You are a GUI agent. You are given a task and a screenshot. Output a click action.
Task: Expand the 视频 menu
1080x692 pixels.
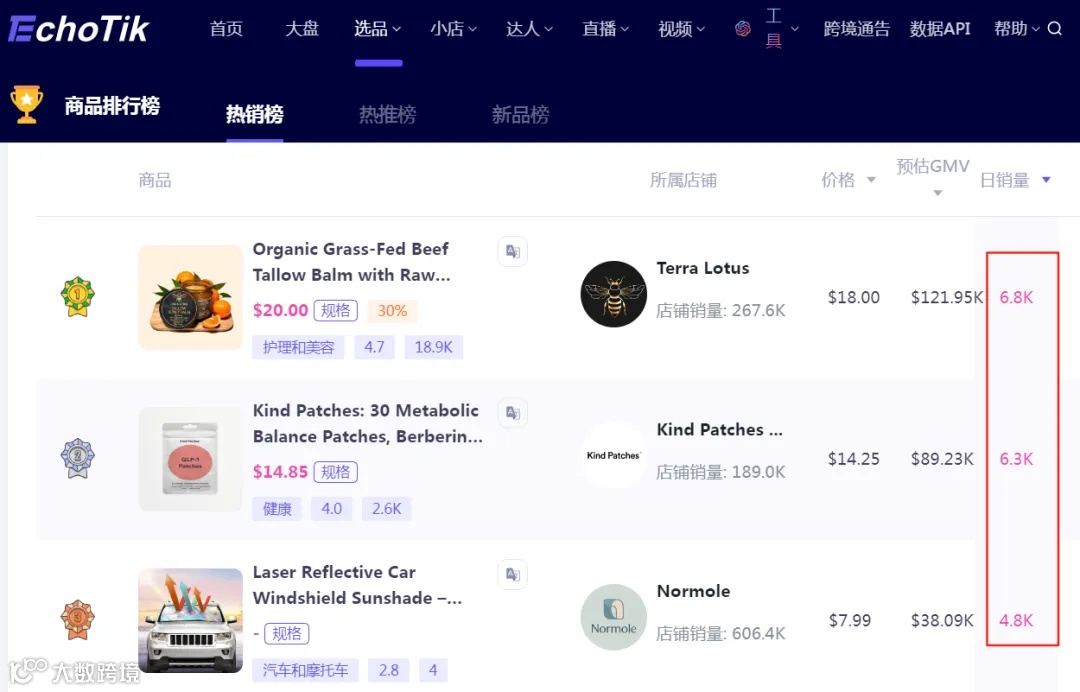(x=681, y=29)
